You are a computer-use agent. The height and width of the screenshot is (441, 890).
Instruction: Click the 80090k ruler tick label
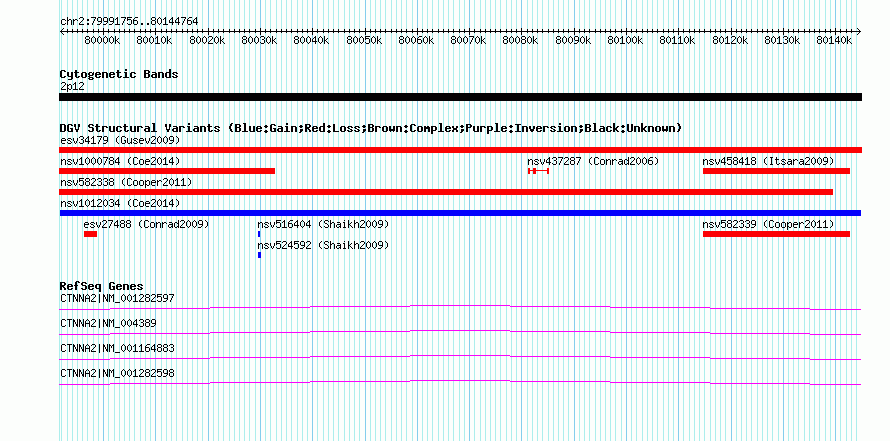pyautogui.click(x=573, y=40)
